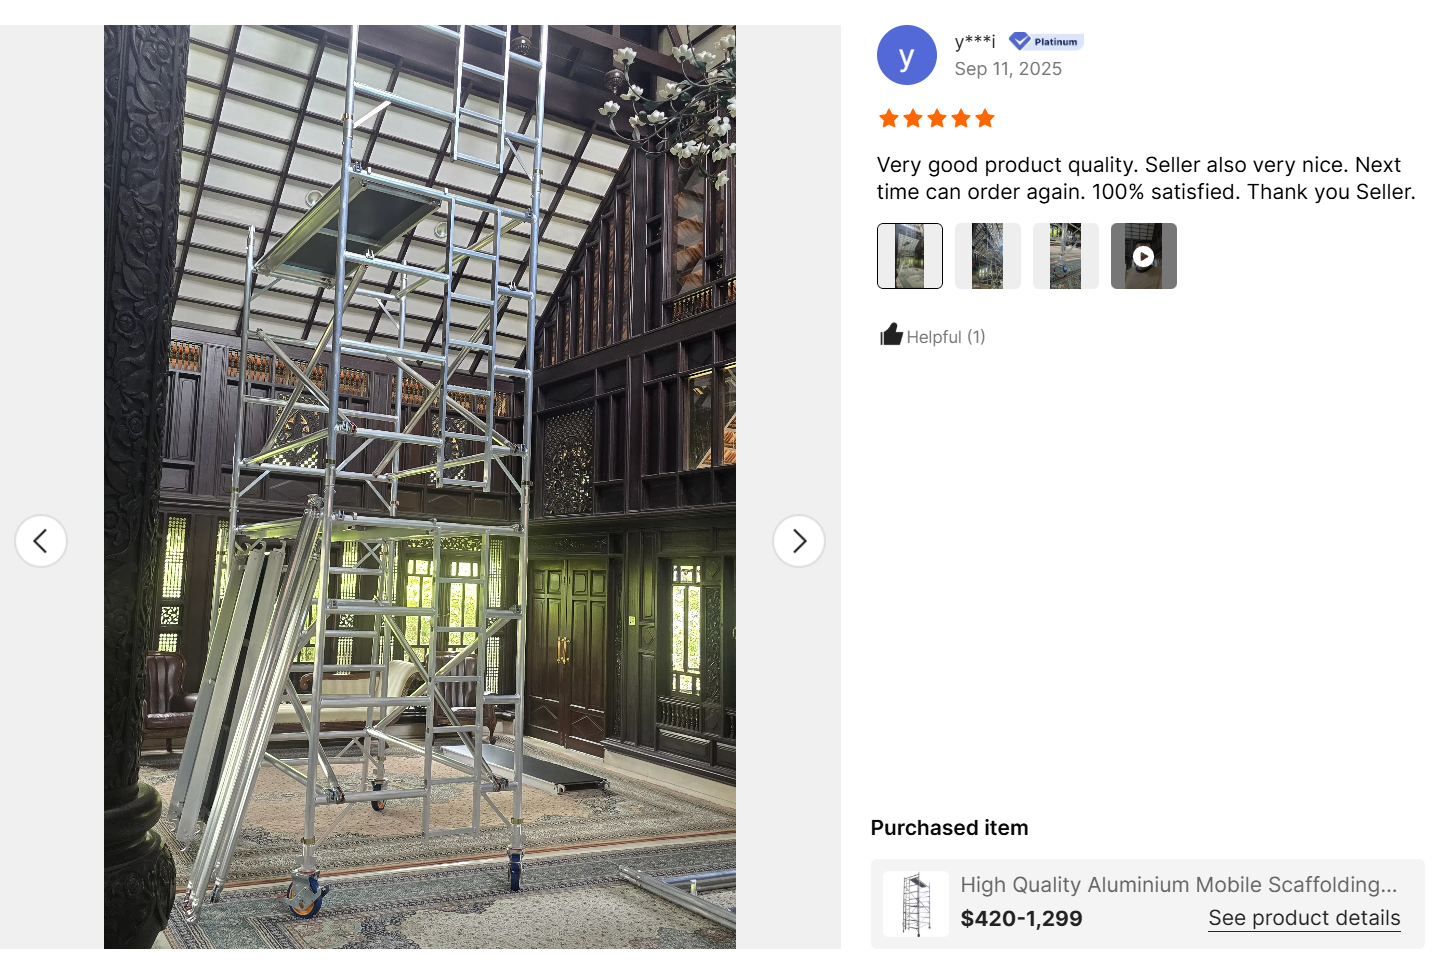Image resolution: width=1444 pixels, height=962 pixels.
Task: Click the $420-1,299 price text
Action: pyautogui.click(x=1021, y=919)
